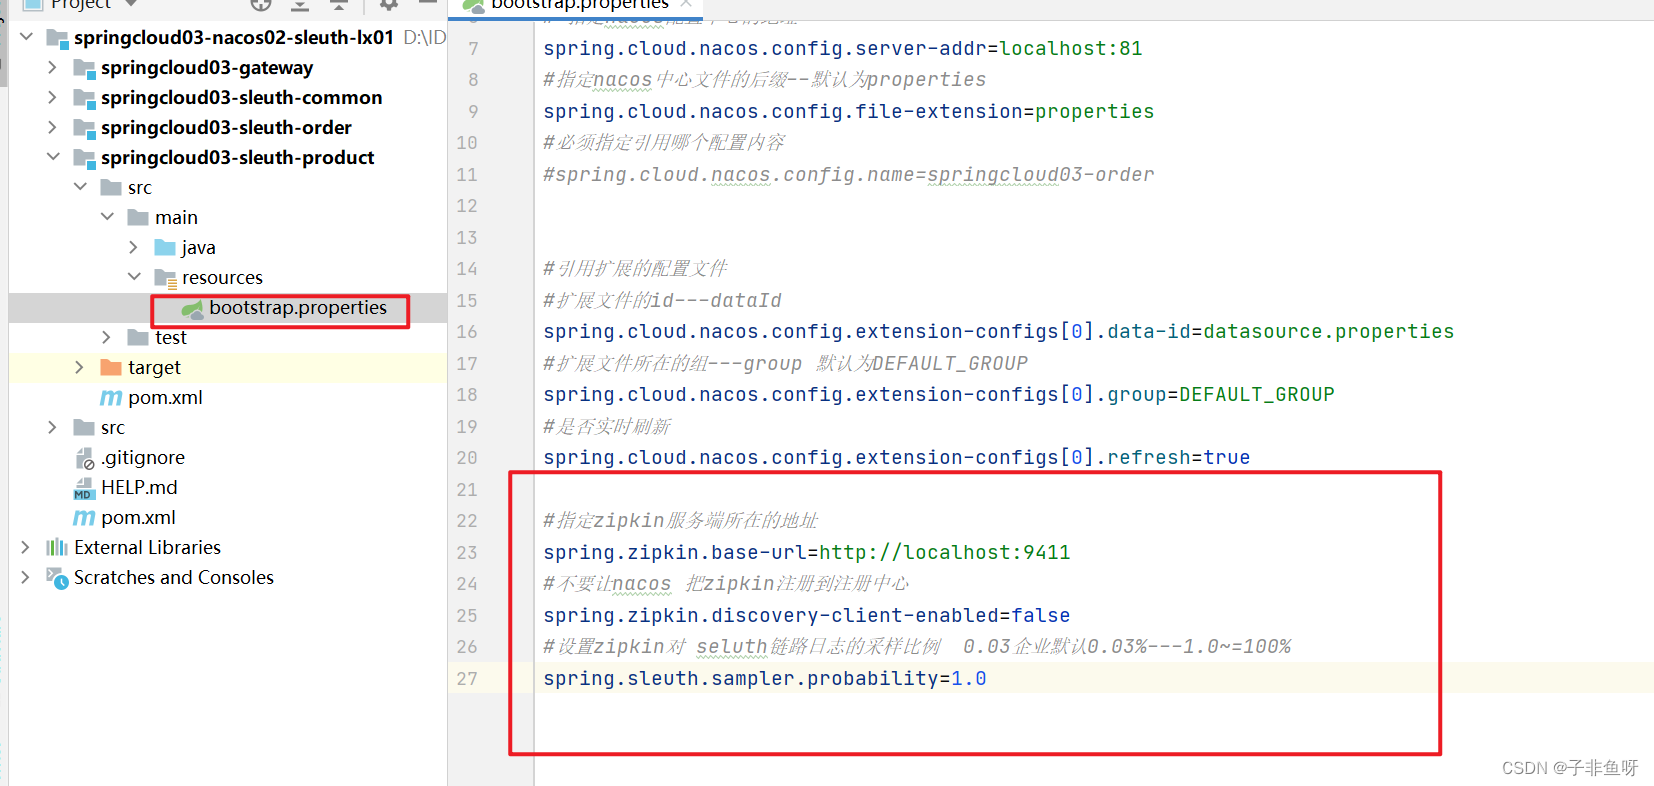Viewport: 1654px width, 786px height.
Task: Open Project panel settings gear
Action: [389, 4]
